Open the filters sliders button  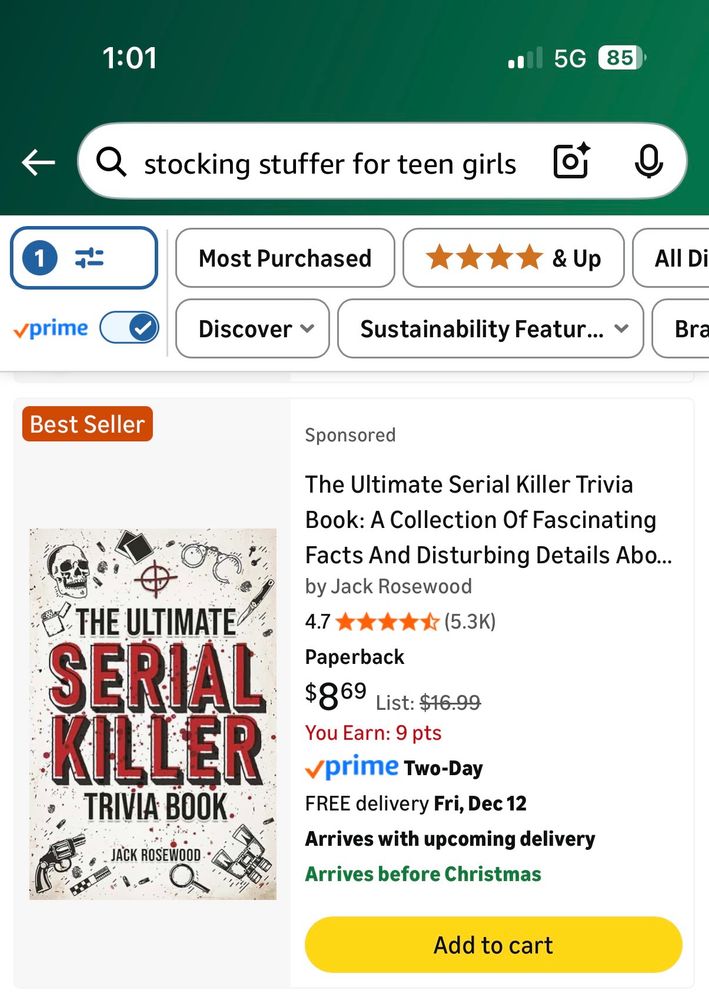[84, 258]
